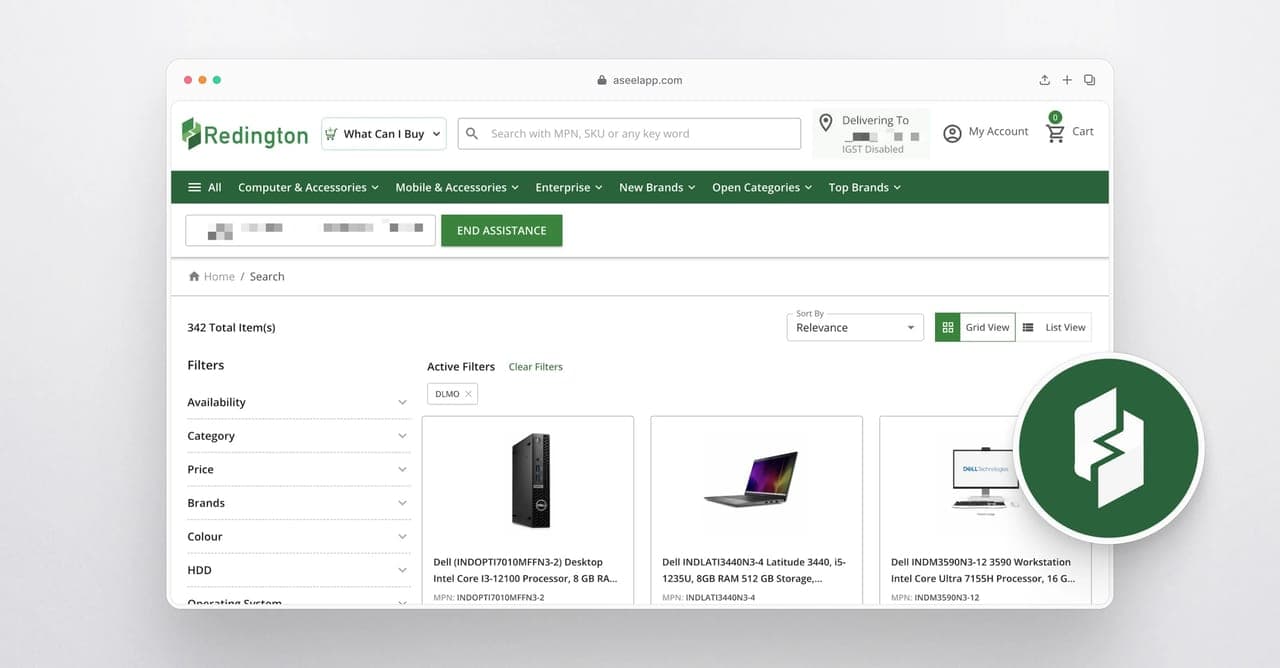Click the IGST Disabled label
Screen dimensions: 1280x668
(873, 149)
